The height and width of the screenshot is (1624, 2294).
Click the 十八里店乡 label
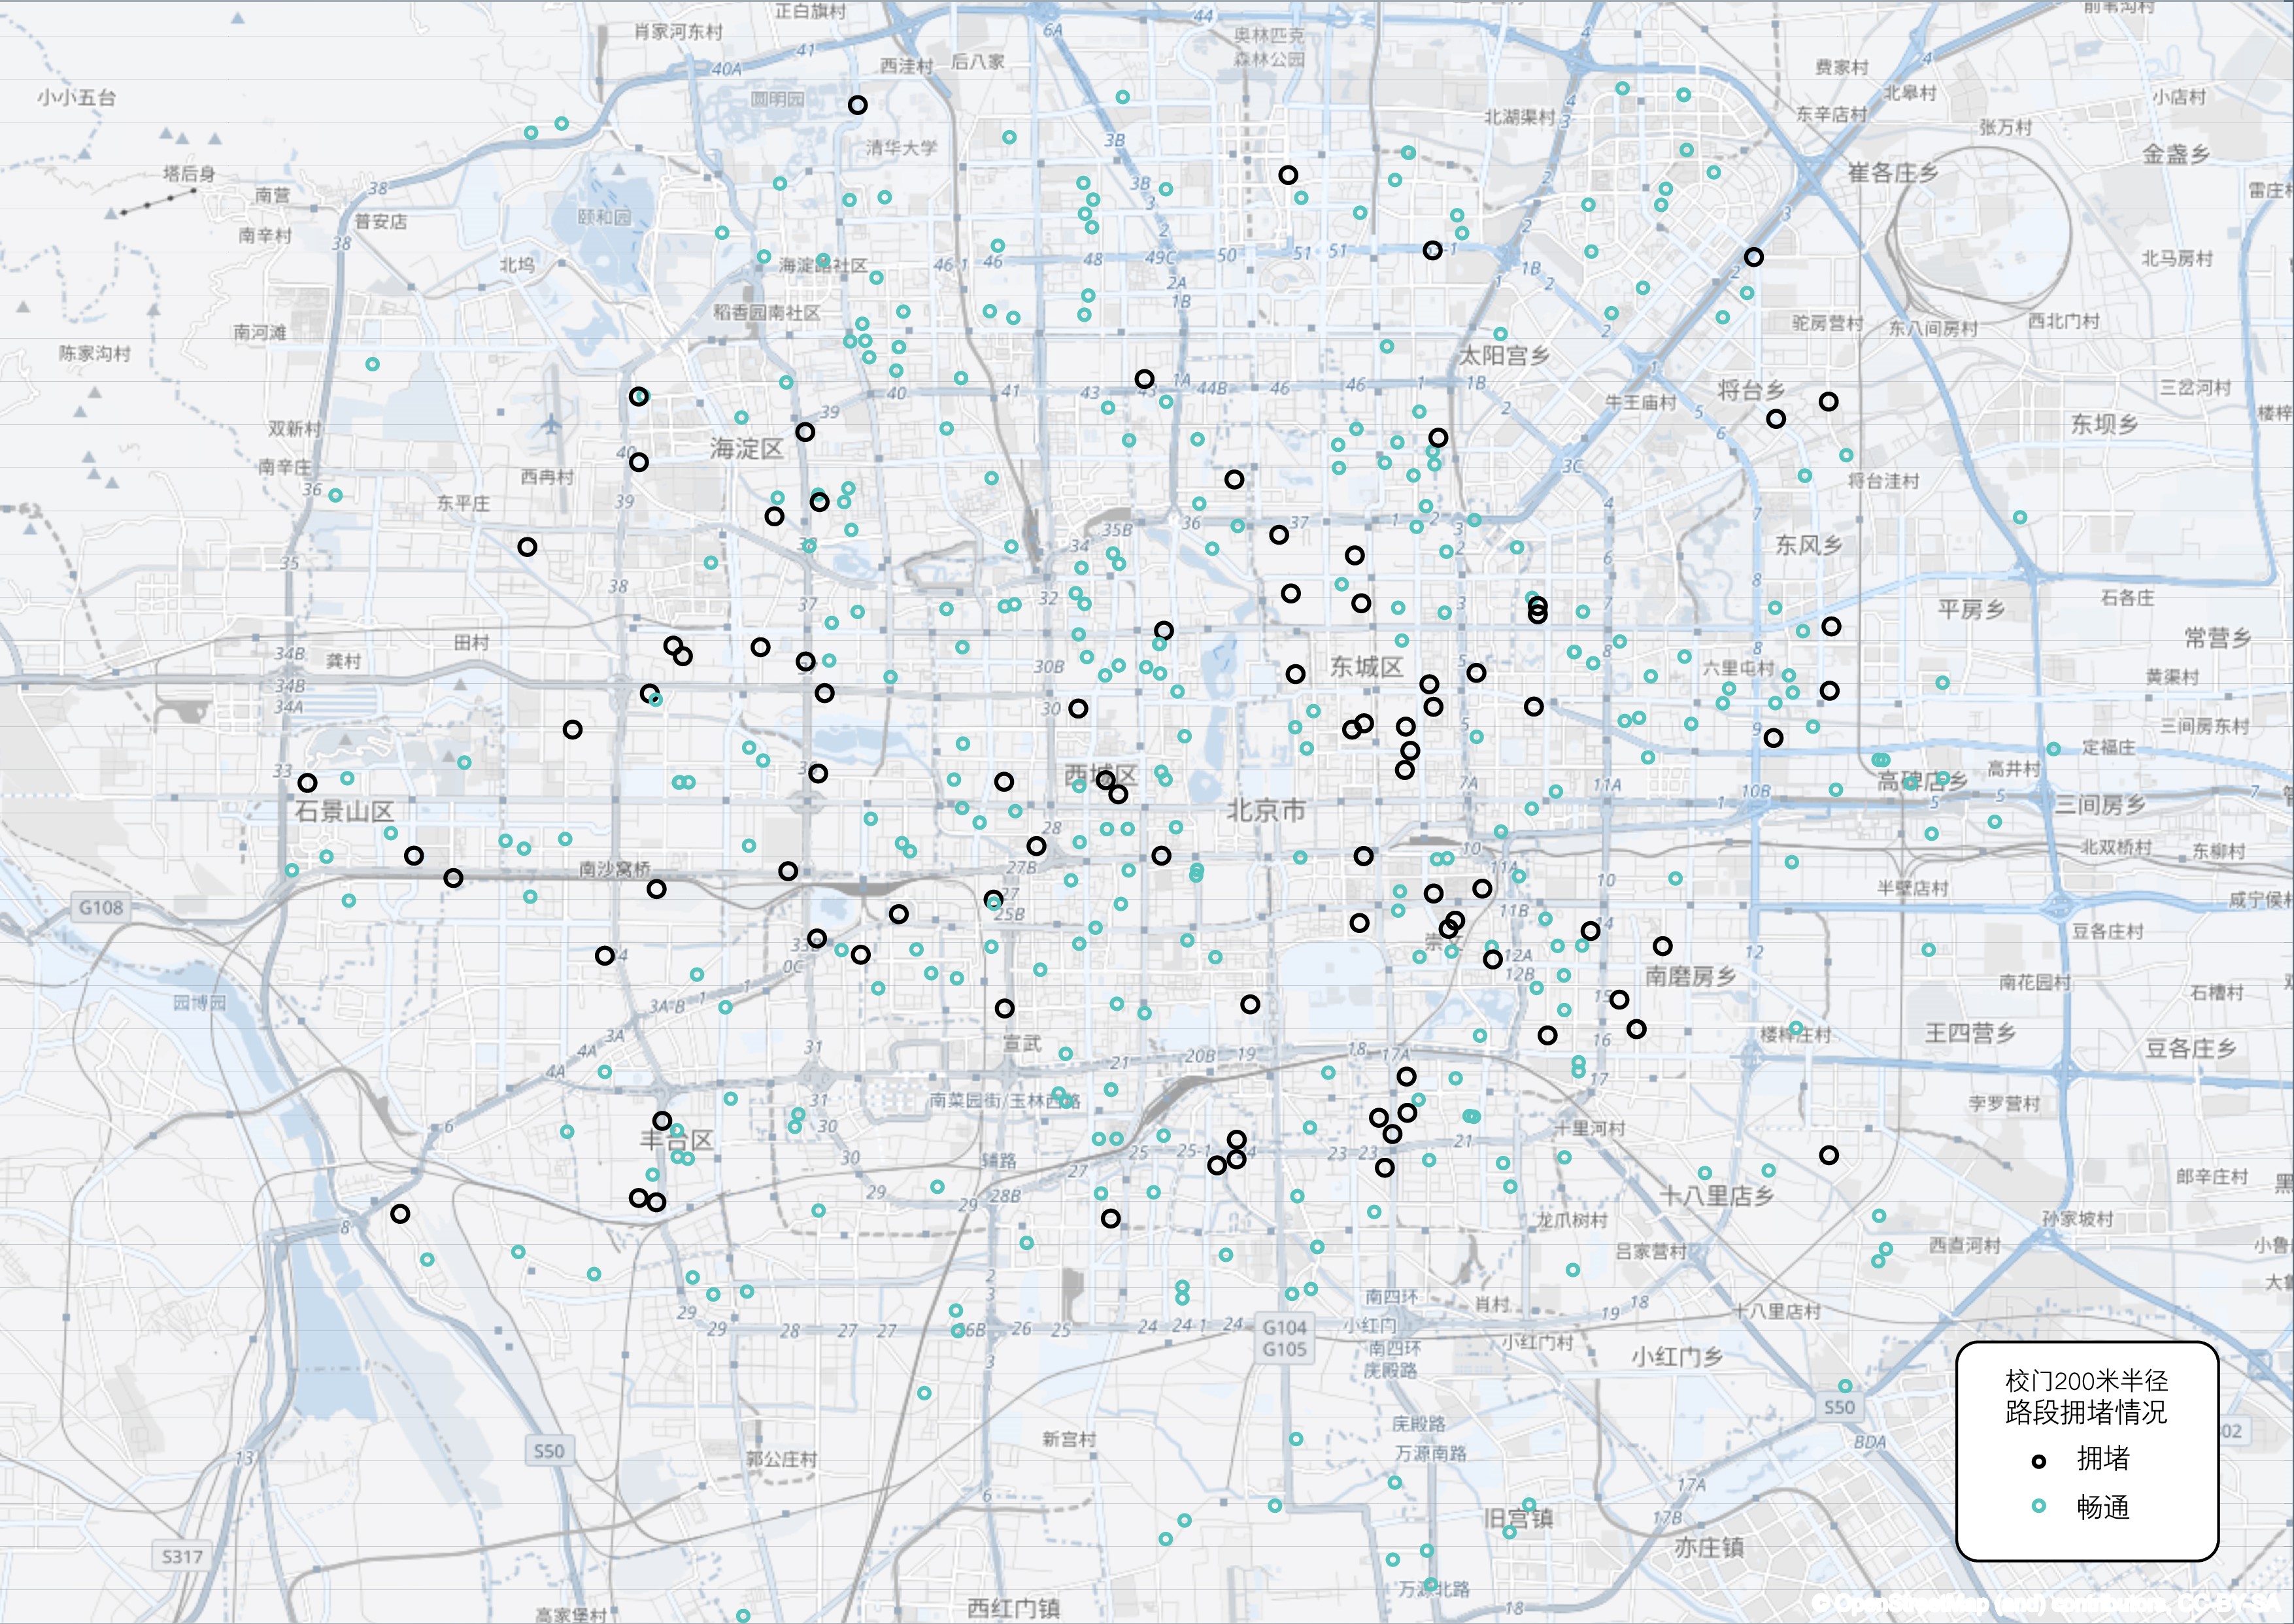(1717, 1195)
